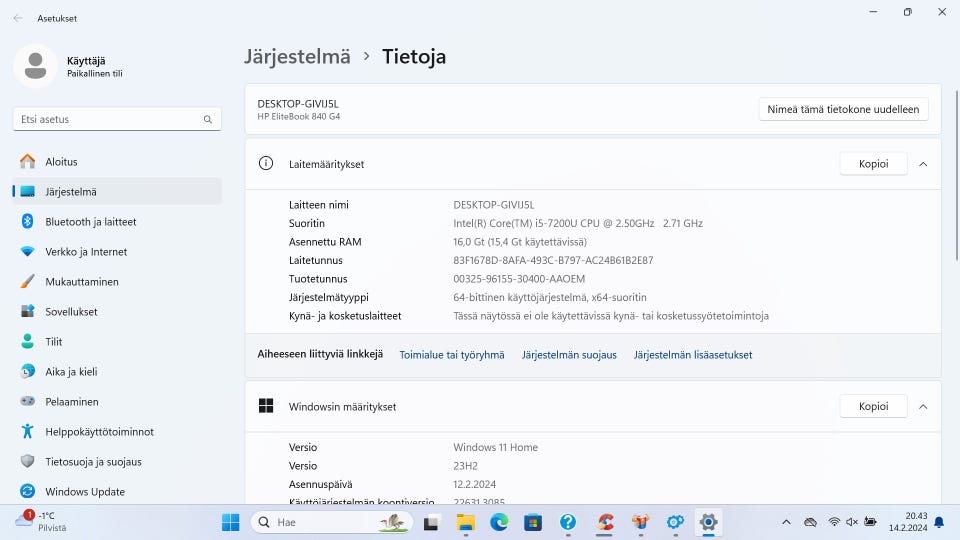Image resolution: width=960 pixels, height=540 pixels.
Task: Click Nimeä tämä tietokone uudelleen button
Action: coord(844,110)
